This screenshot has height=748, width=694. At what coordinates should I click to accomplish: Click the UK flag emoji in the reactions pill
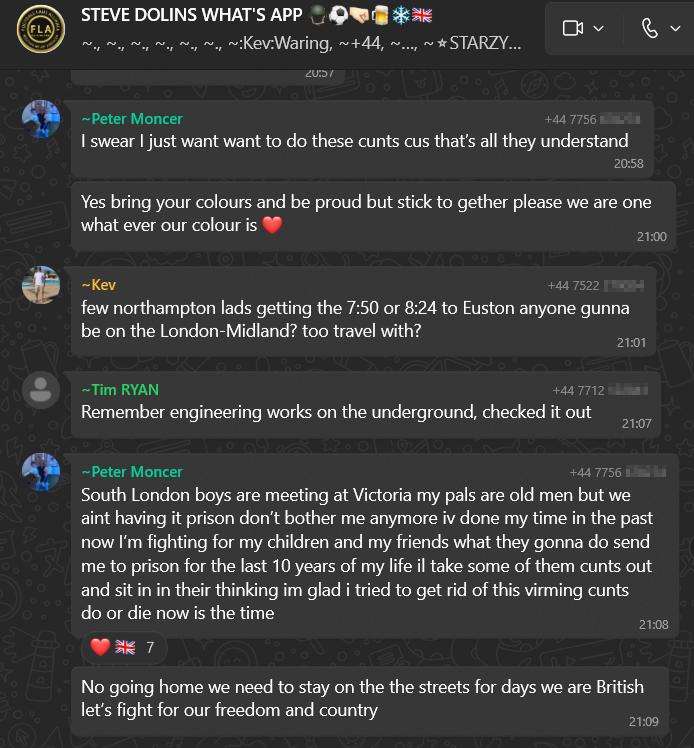tap(125, 647)
